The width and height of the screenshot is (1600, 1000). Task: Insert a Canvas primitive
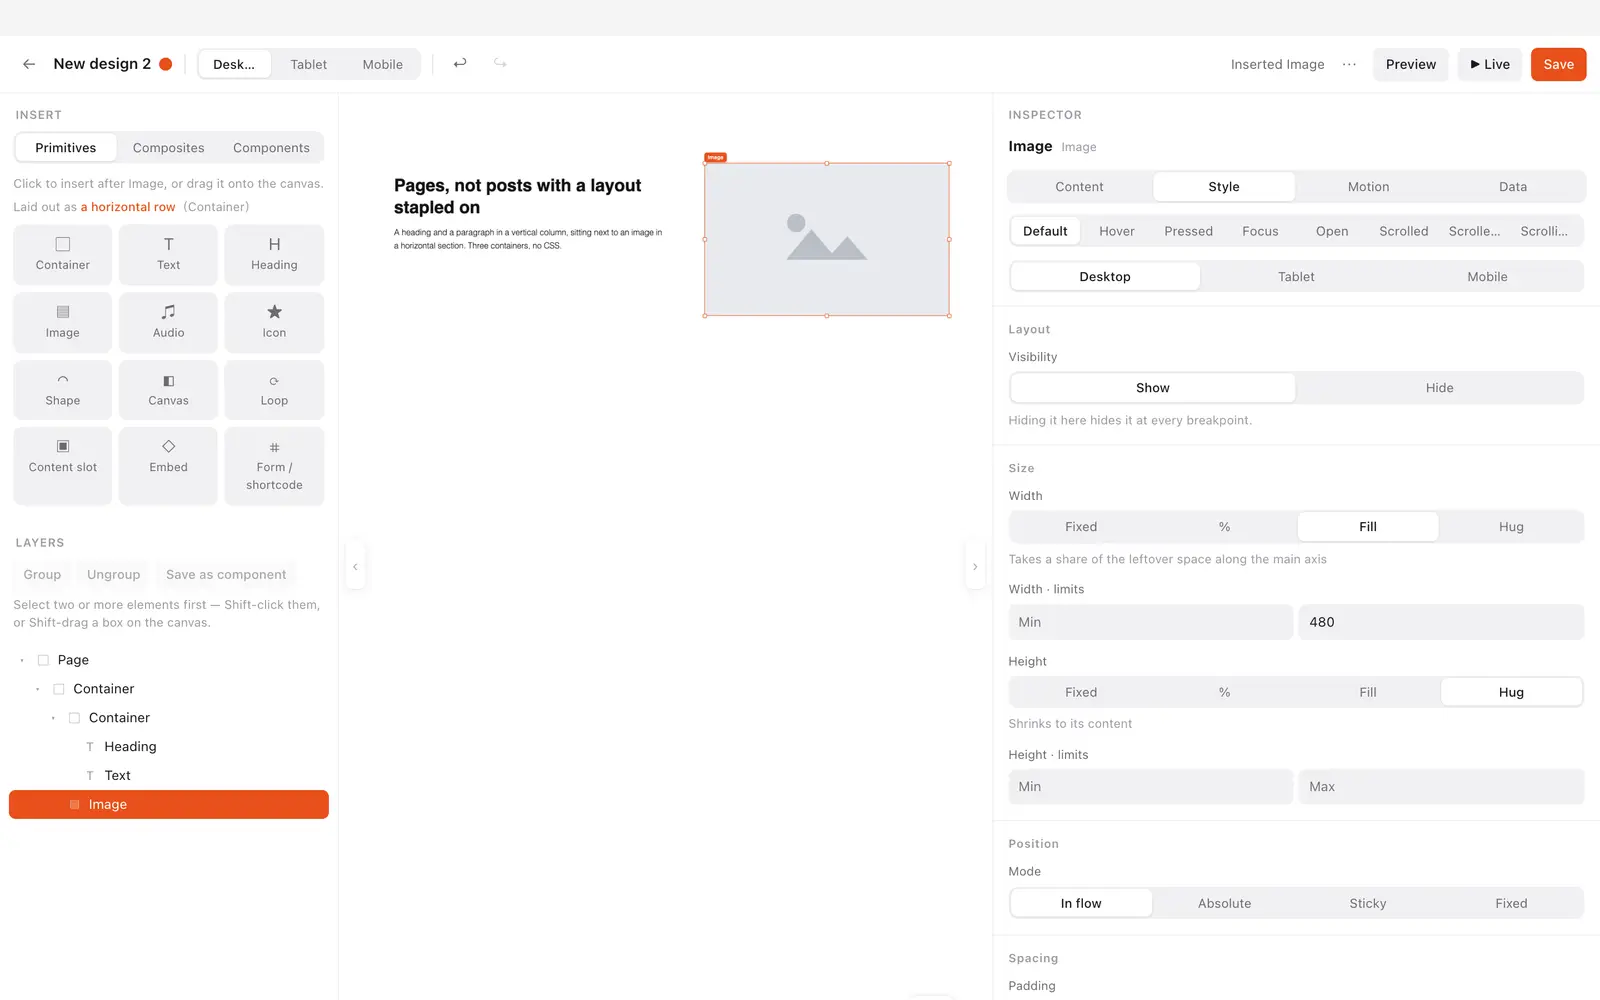coord(168,389)
